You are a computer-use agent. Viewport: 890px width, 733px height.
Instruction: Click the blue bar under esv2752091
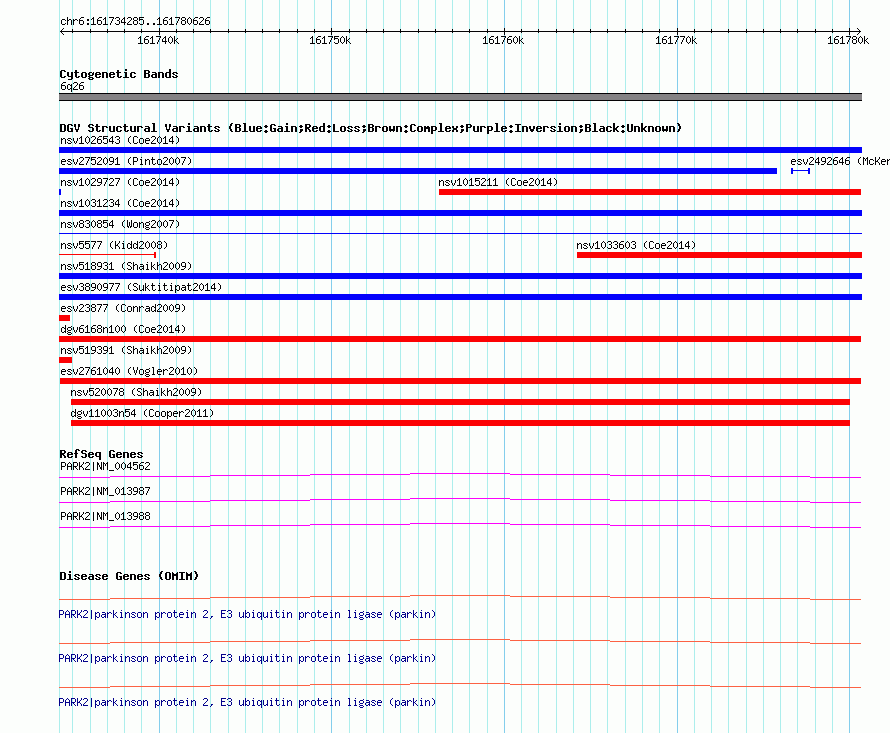click(x=418, y=171)
